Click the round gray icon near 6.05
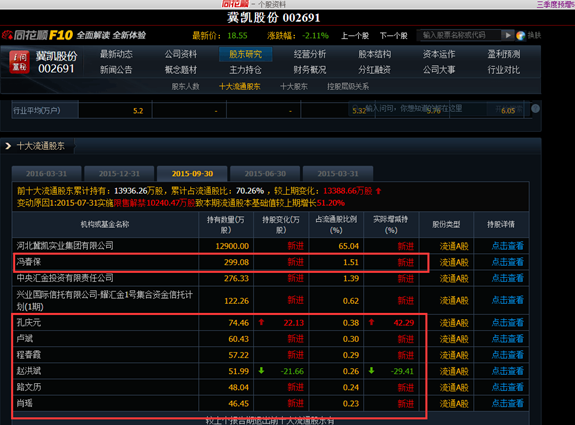The width and height of the screenshot is (575, 425). click(x=535, y=109)
